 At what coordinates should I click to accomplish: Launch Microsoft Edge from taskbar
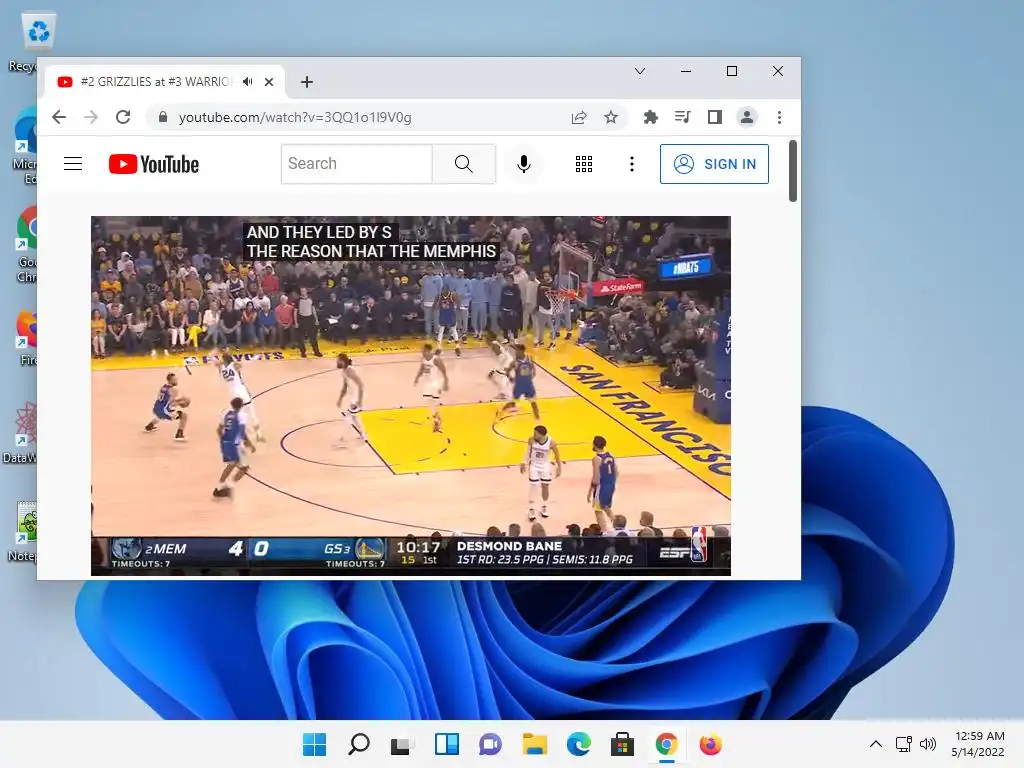click(579, 744)
